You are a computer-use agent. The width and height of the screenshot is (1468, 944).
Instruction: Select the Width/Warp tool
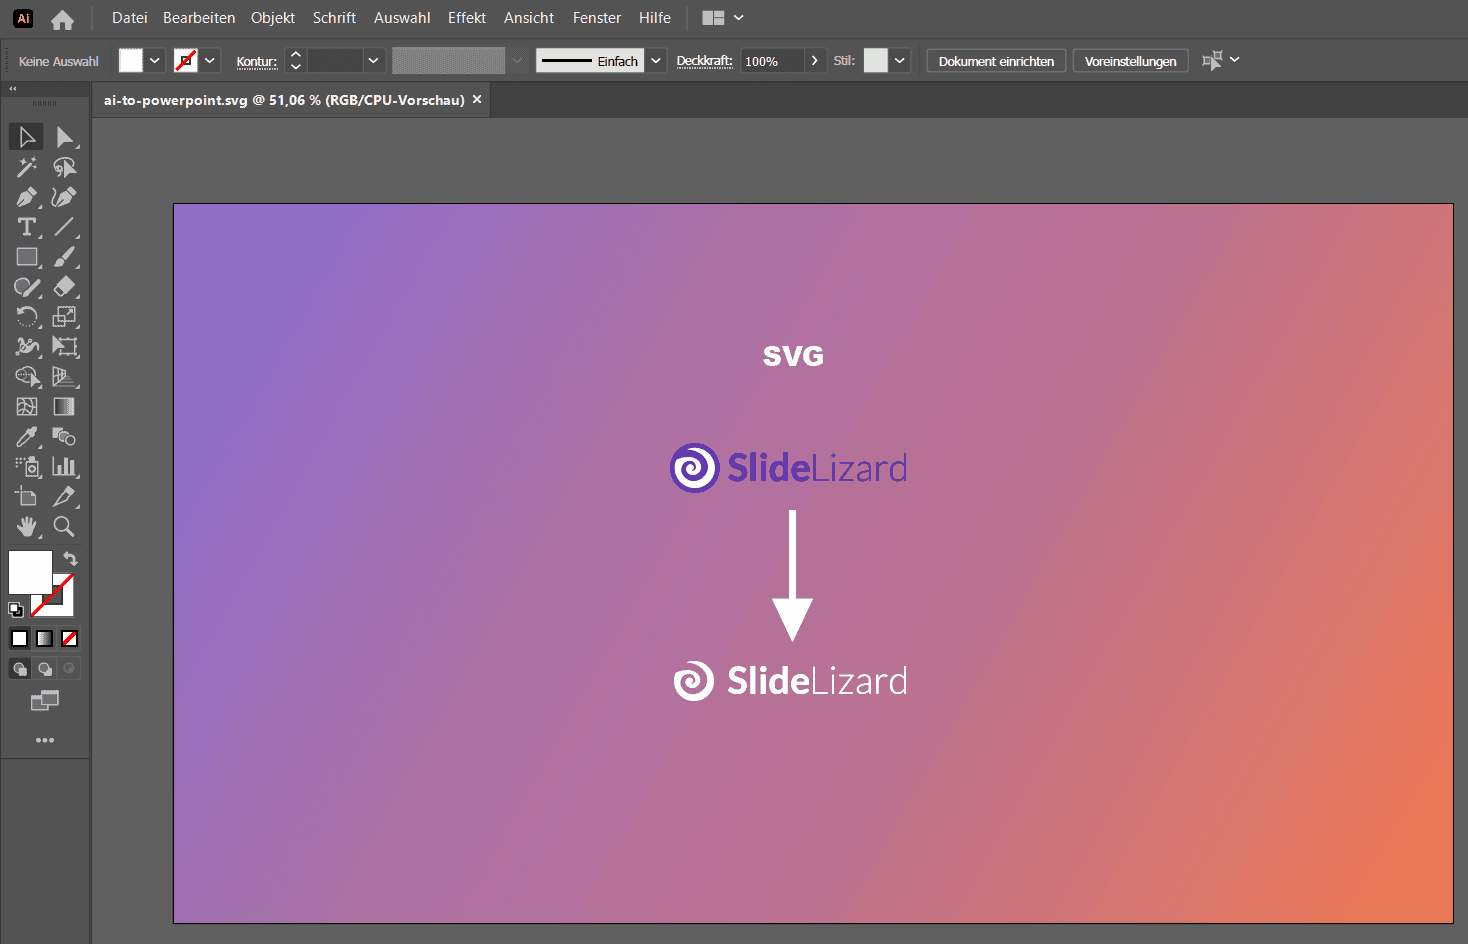pos(26,347)
